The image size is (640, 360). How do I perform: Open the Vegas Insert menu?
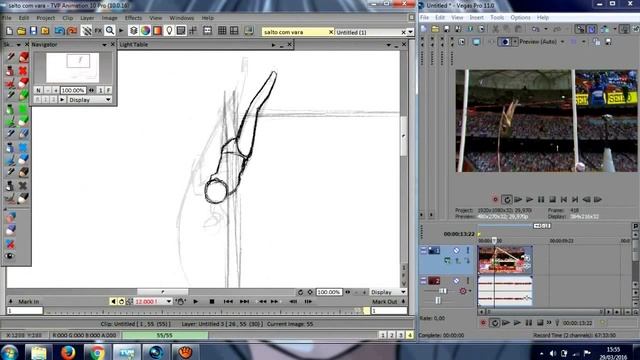click(x=476, y=18)
